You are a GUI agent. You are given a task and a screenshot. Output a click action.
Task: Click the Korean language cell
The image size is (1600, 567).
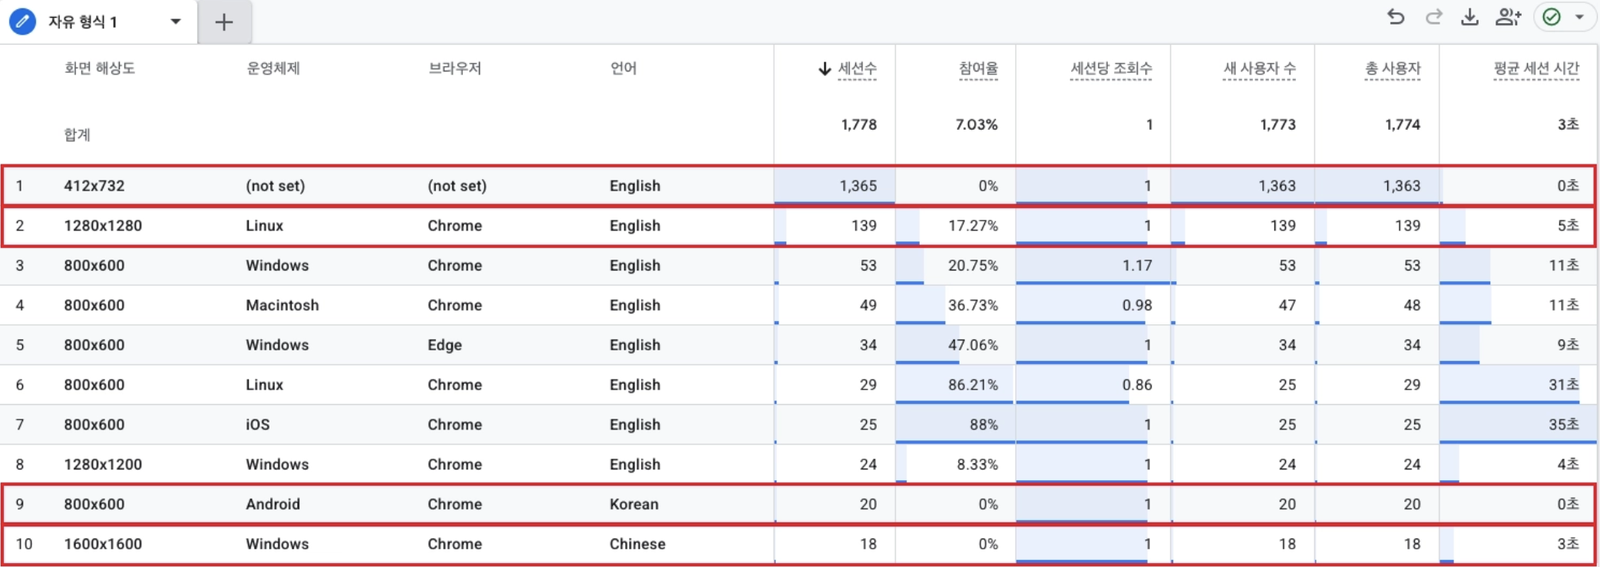point(634,504)
